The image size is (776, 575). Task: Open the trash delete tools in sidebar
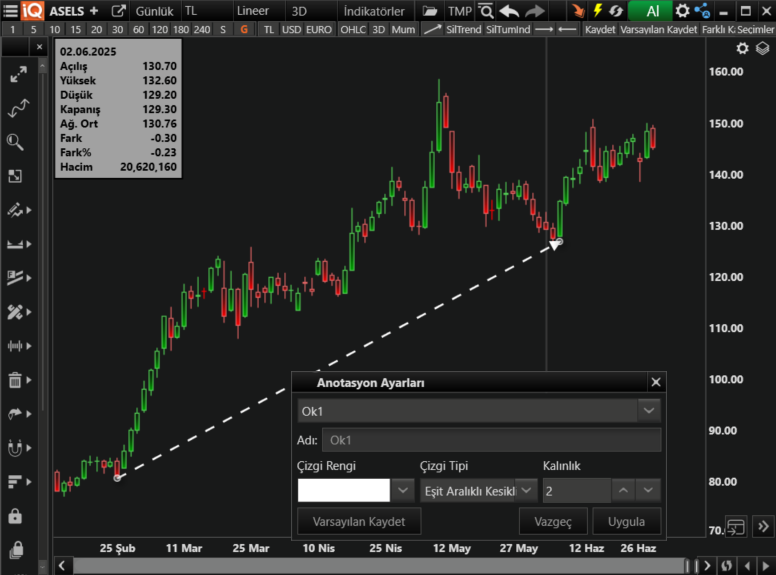(x=15, y=380)
